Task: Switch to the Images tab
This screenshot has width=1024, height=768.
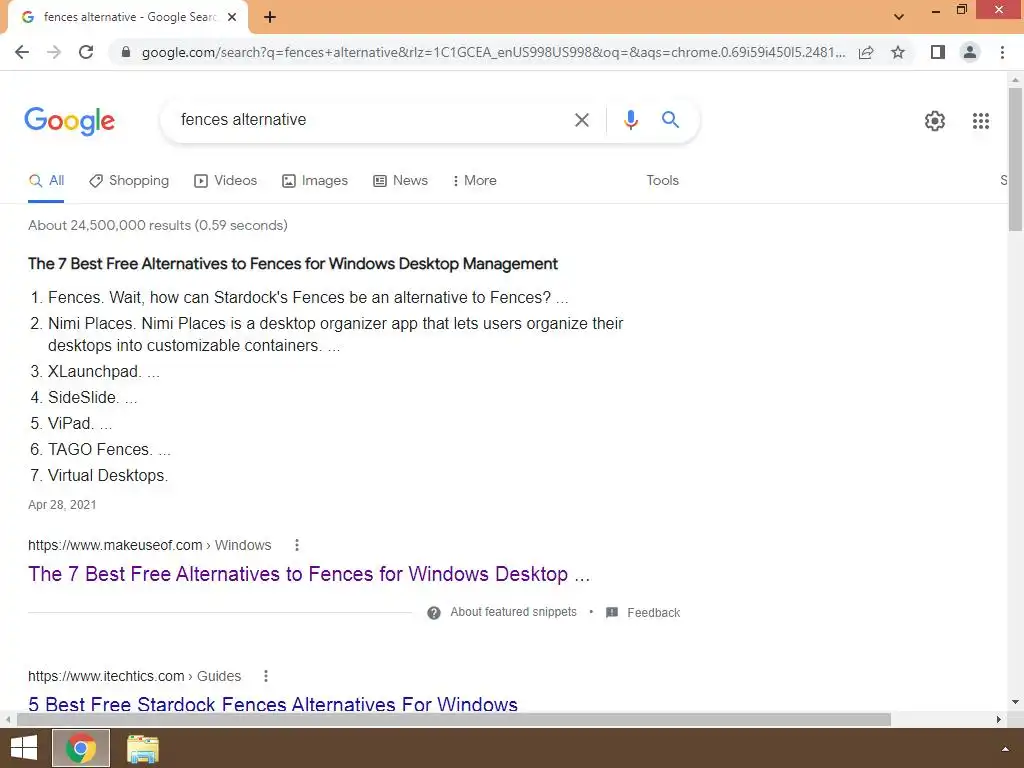Action: click(315, 181)
